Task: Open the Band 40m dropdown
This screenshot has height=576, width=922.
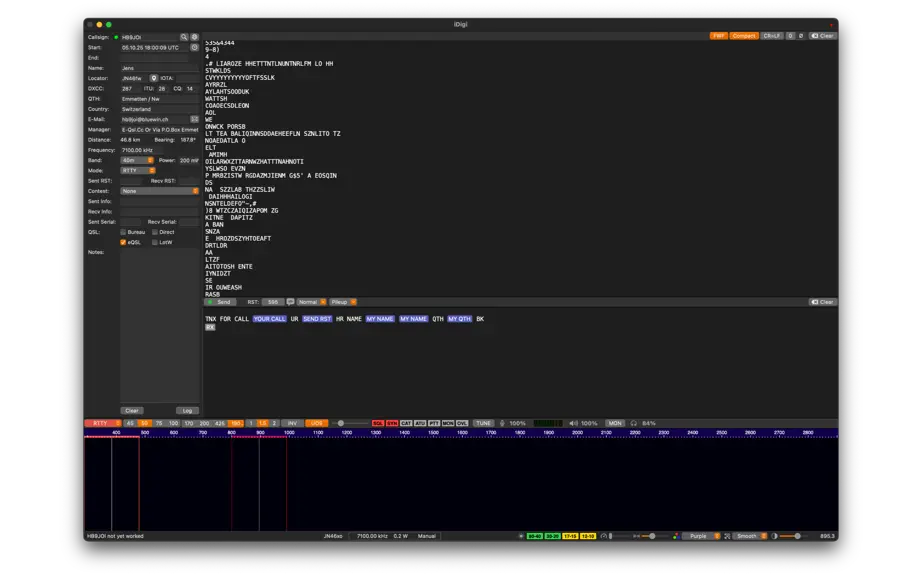Action: pos(137,160)
